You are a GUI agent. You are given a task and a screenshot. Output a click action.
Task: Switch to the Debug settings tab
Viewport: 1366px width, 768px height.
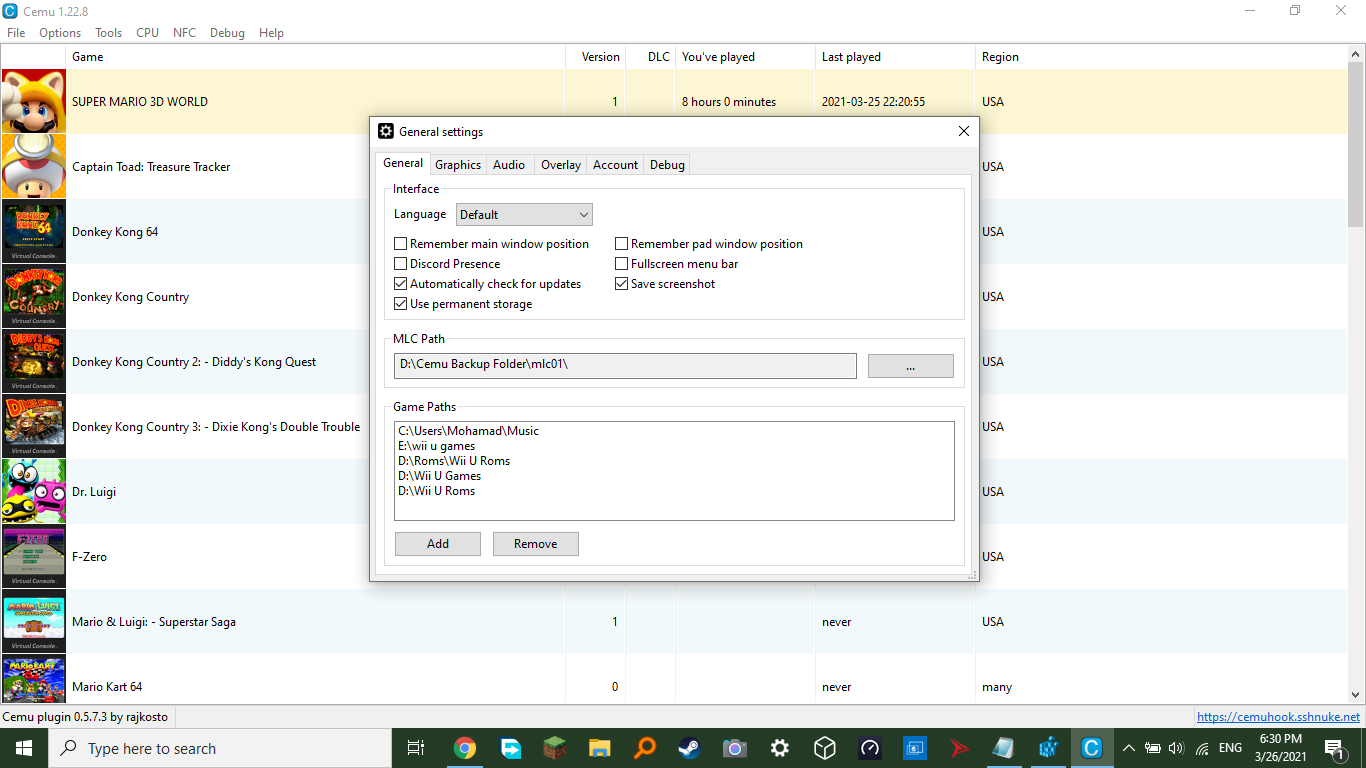pos(667,165)
